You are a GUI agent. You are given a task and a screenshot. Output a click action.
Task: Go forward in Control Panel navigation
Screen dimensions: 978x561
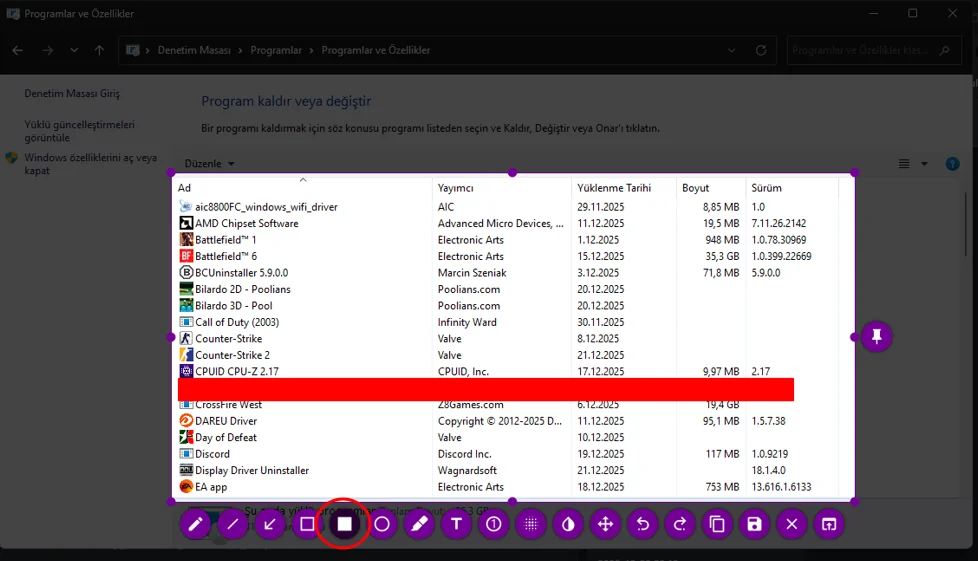(47, 51)
